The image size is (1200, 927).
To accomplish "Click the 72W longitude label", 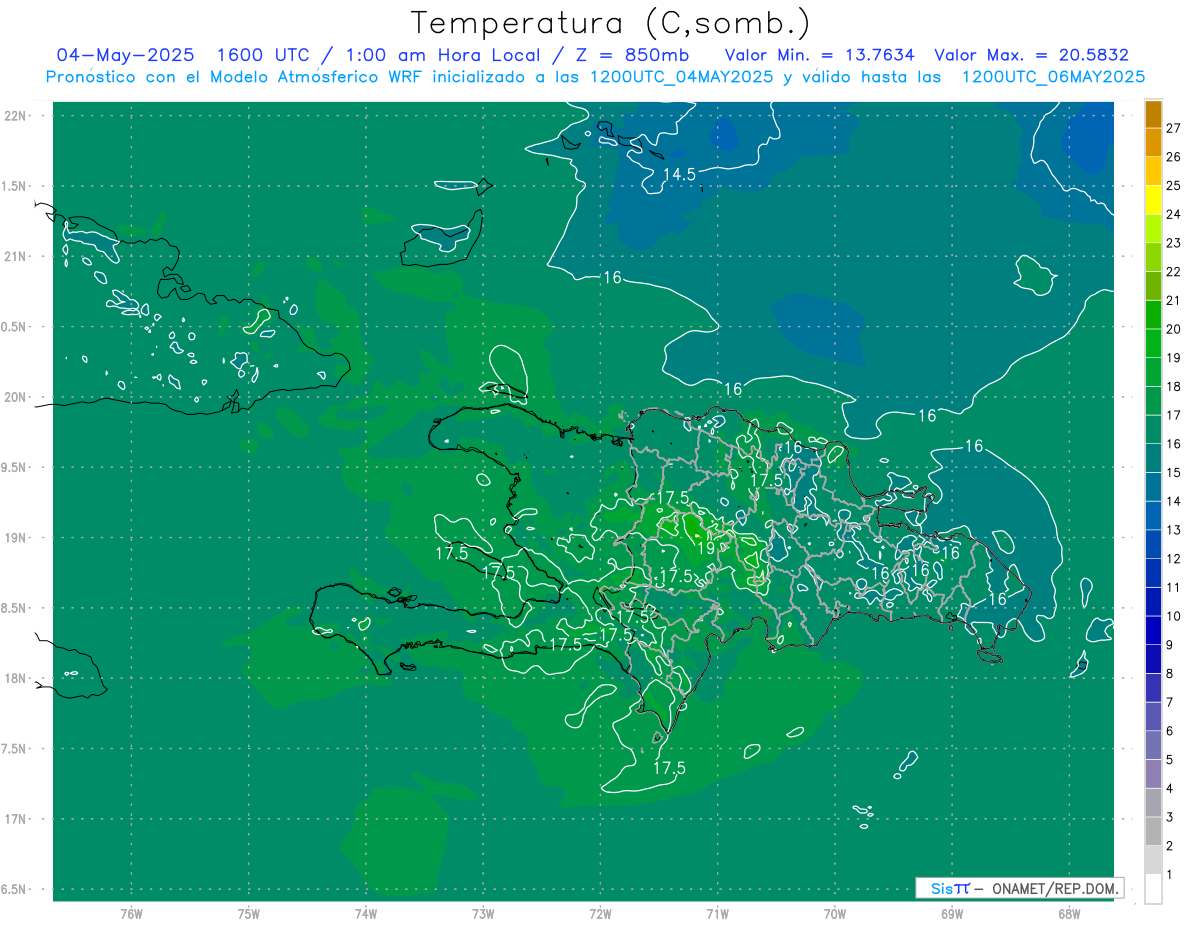I will point(600,914).
